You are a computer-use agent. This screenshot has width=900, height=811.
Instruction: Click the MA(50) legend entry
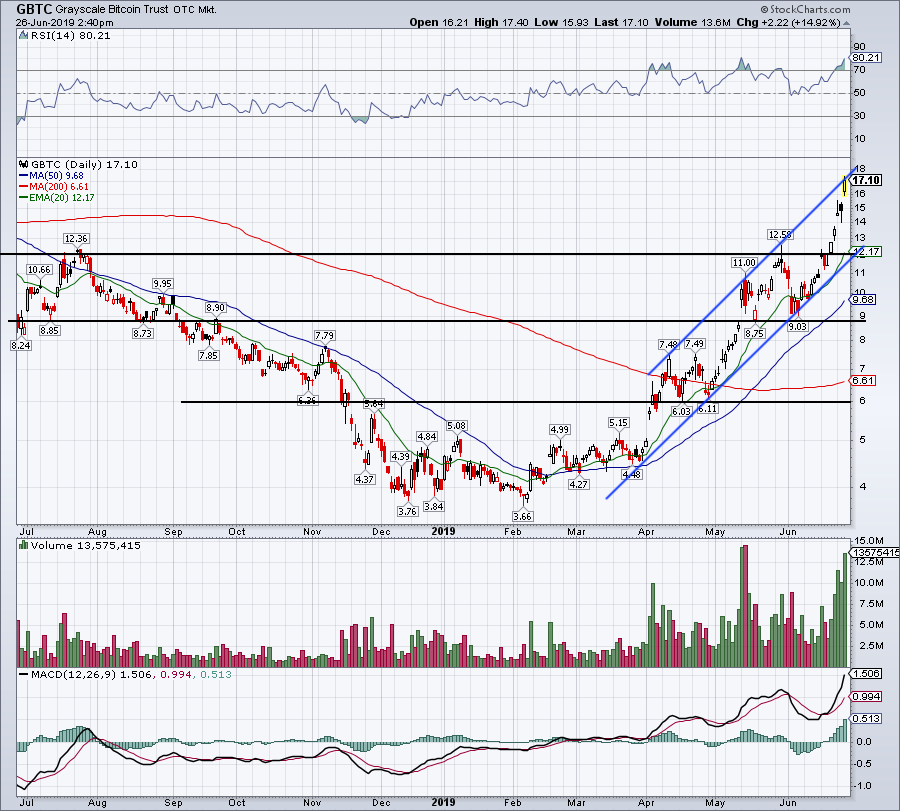[x=51, y=176]
